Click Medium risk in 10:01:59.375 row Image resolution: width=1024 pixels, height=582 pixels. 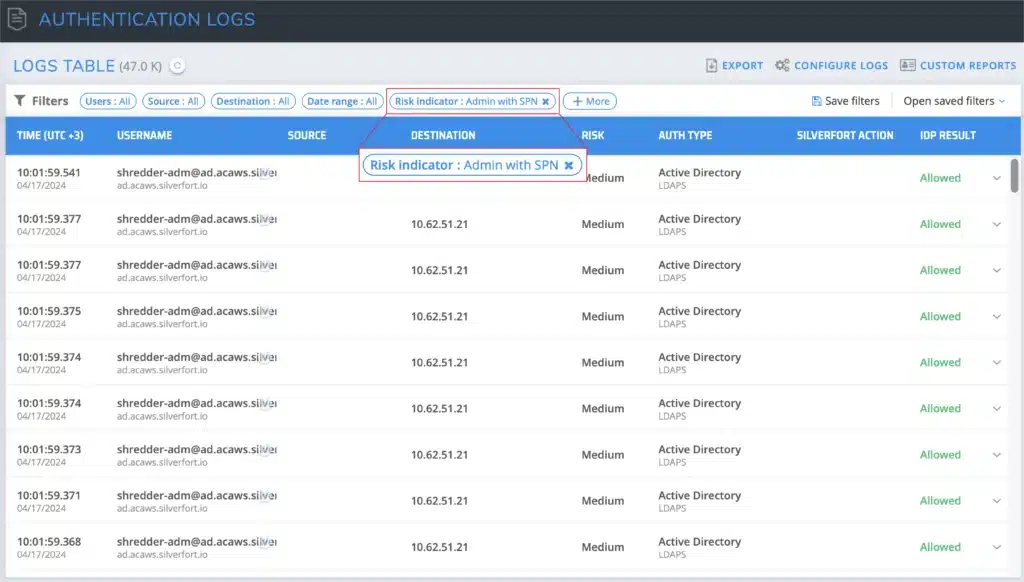tap(603, 316)
